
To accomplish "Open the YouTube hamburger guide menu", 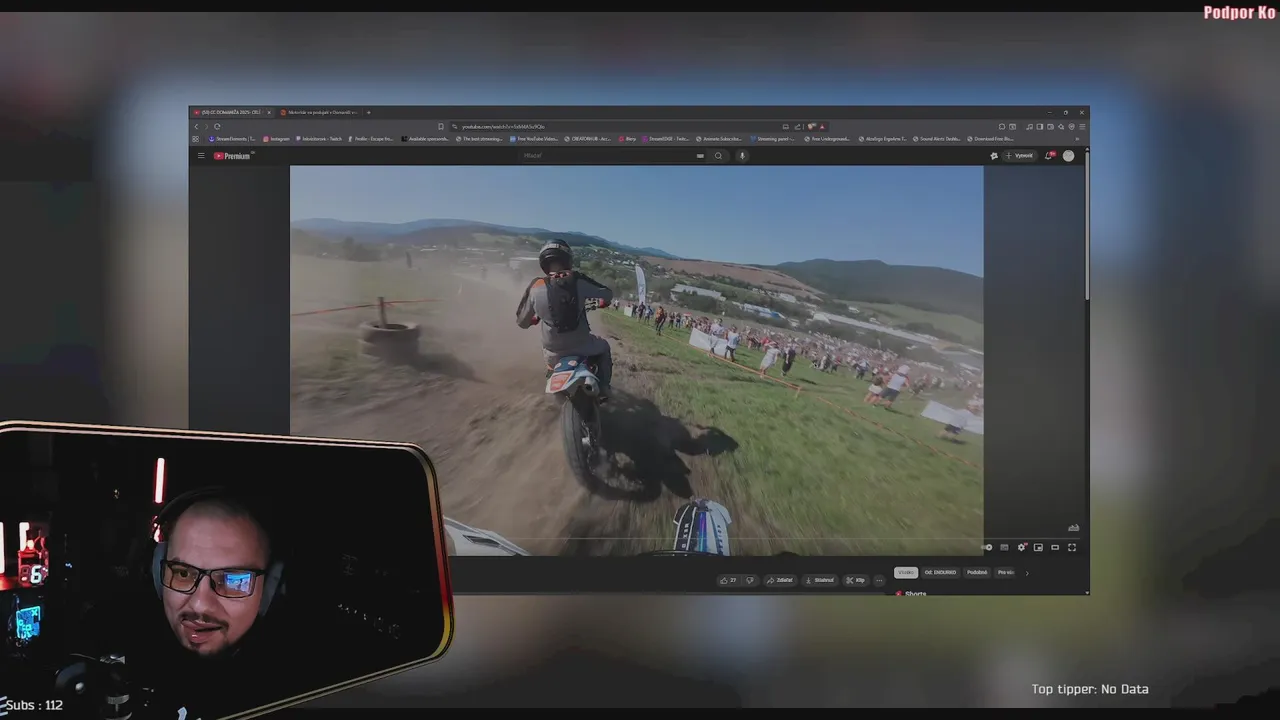I will pos(201,156).
